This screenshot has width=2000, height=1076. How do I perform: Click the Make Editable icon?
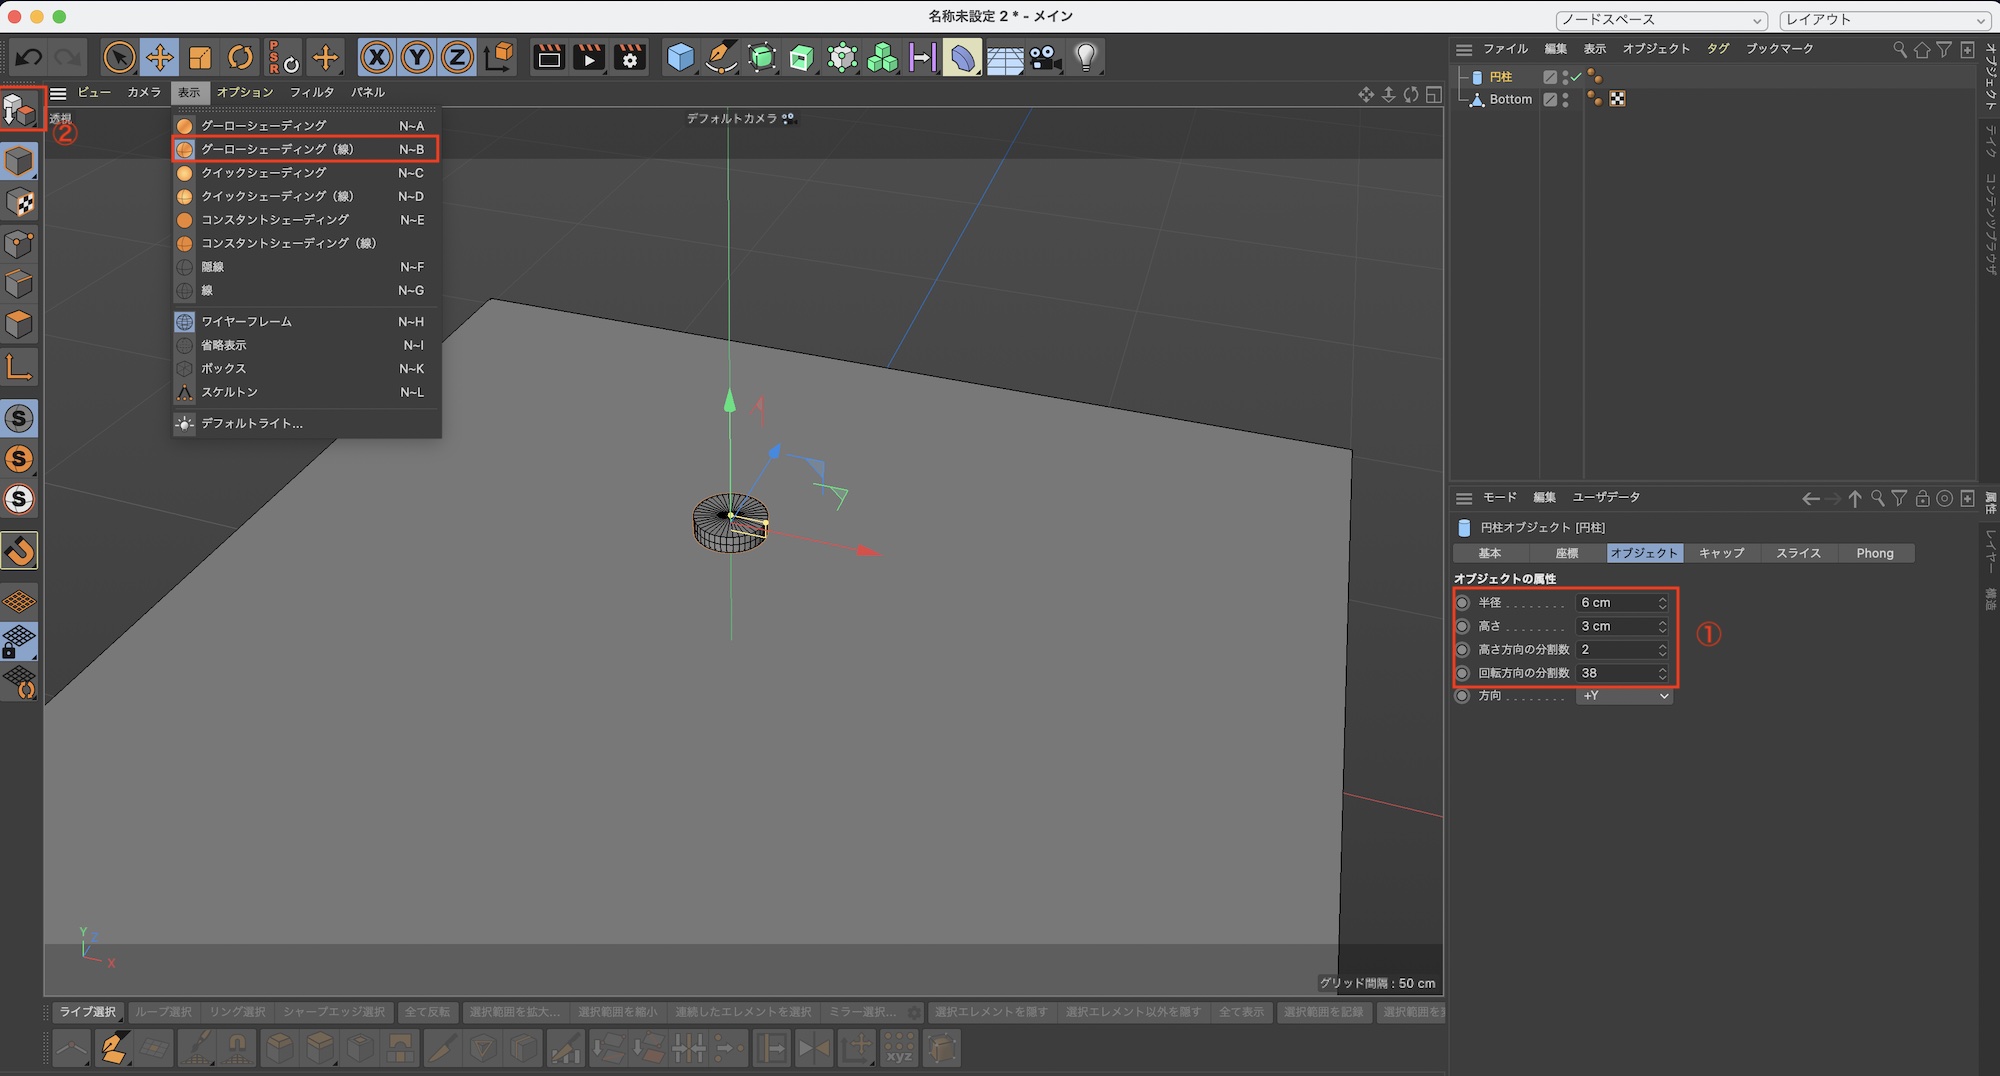coord(20,108)
